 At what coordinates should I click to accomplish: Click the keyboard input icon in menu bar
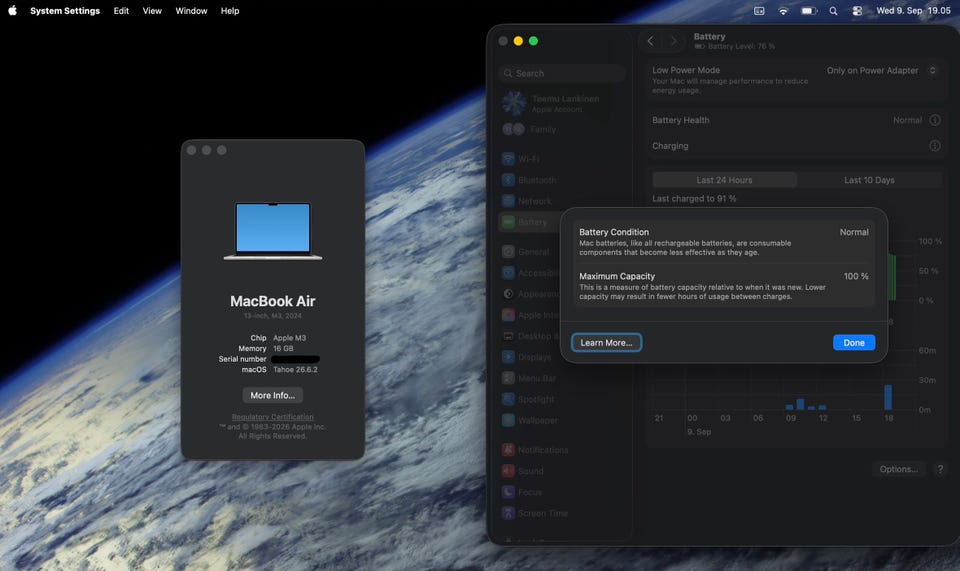(759, 10)
